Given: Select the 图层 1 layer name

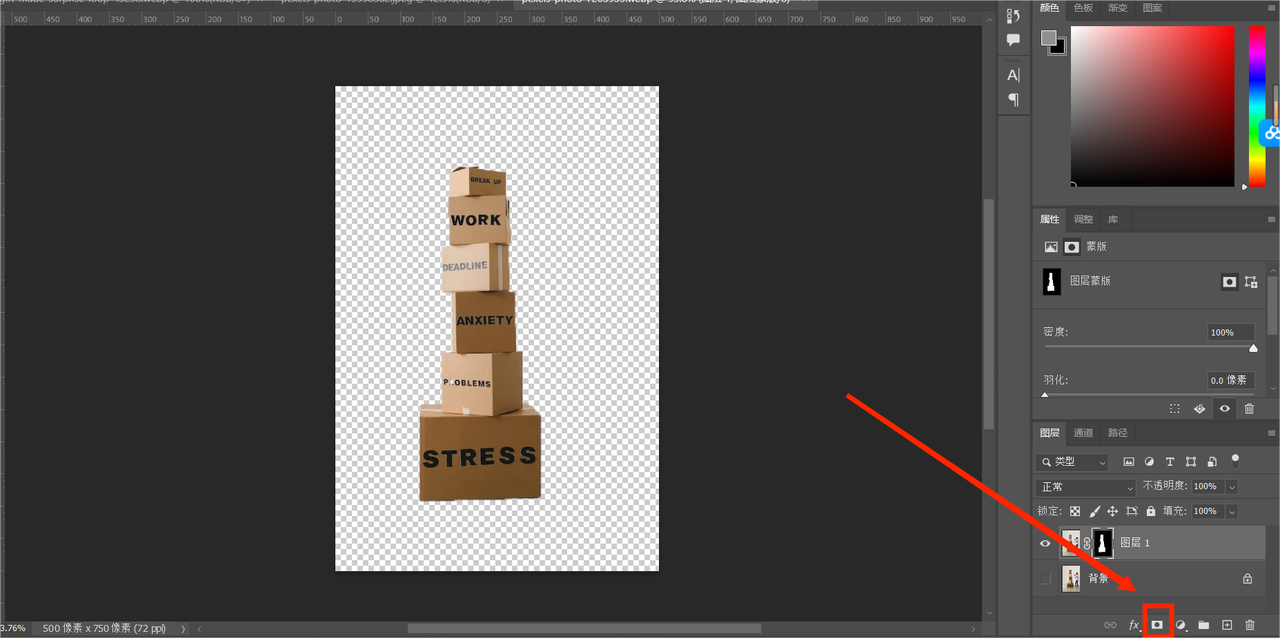Looking at the screenshot, I should [1135, 543].
